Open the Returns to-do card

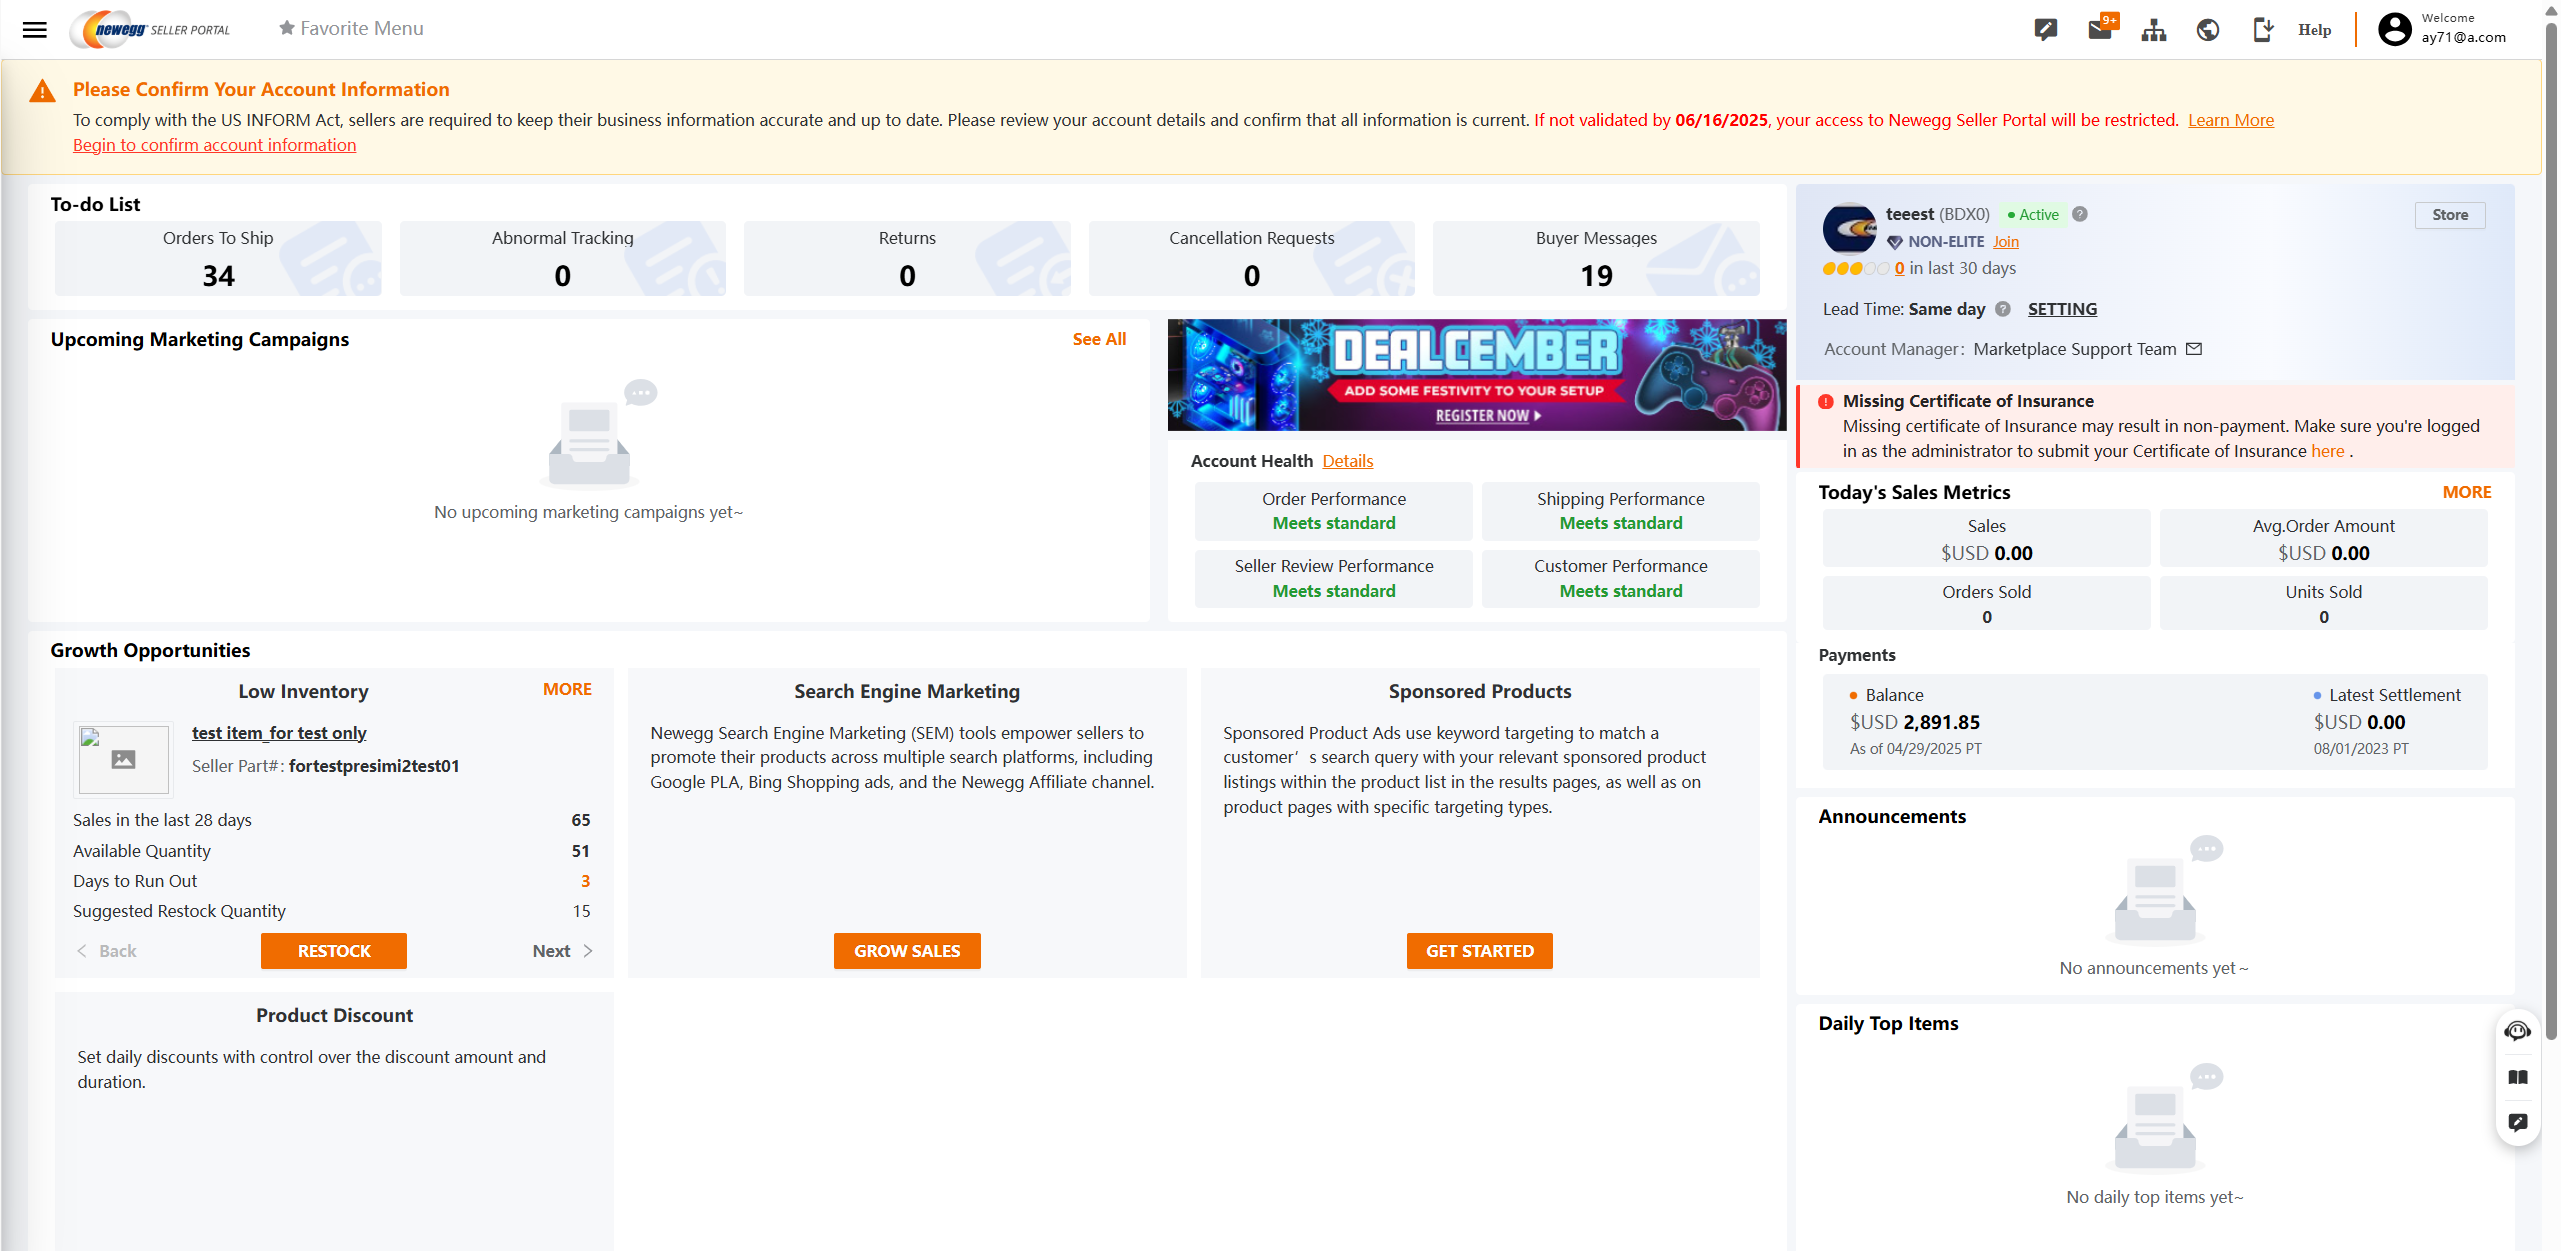[907, 258]
